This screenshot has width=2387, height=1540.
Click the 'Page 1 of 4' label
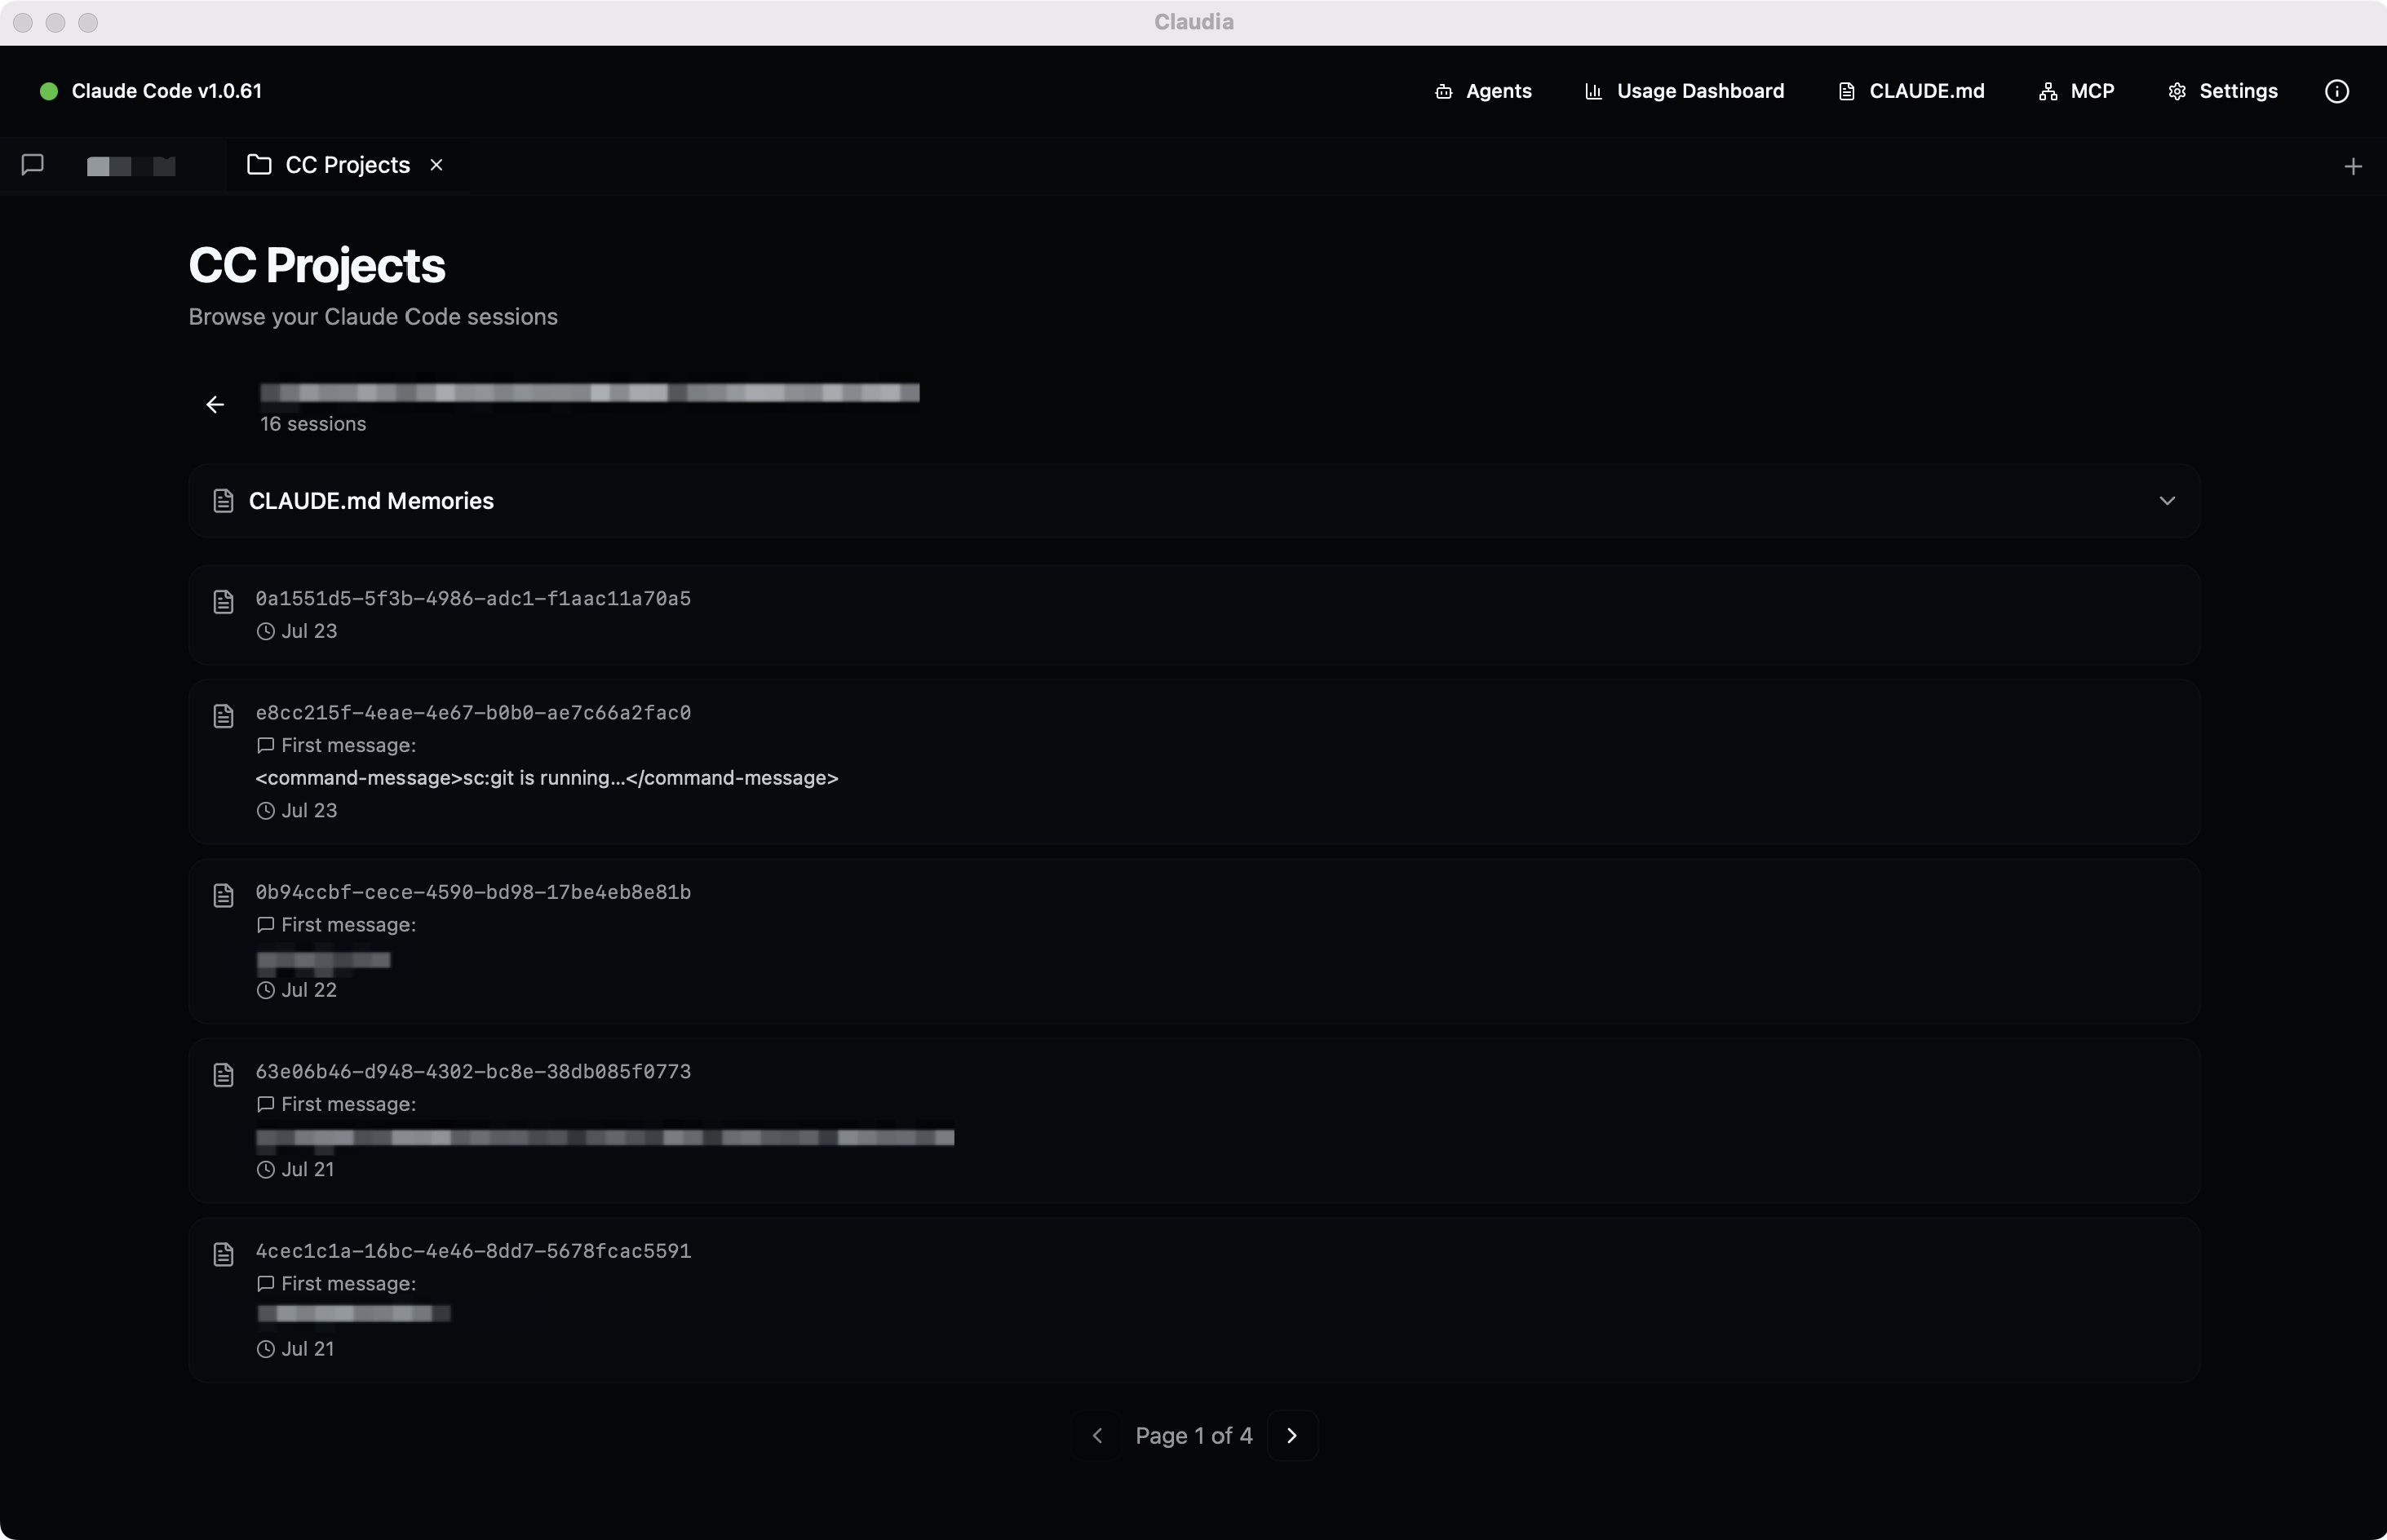pyautogui.click(x=1194, y=1435)
